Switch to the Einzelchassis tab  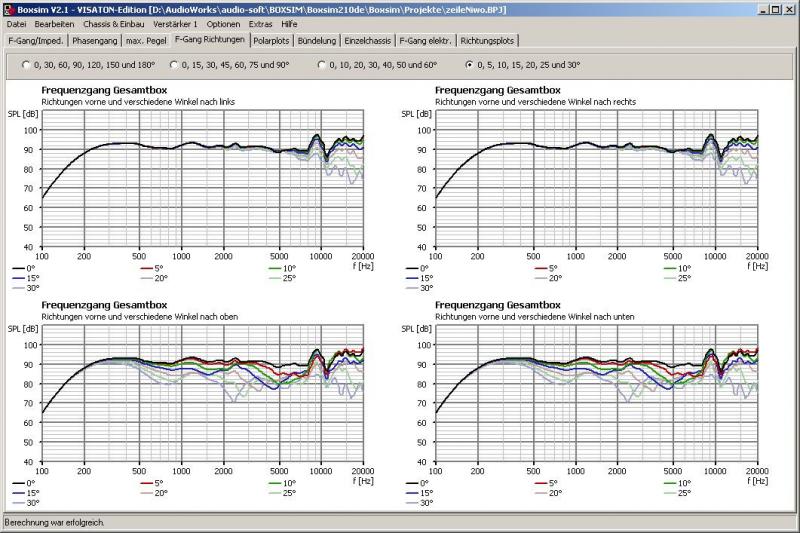click(367, 40)
